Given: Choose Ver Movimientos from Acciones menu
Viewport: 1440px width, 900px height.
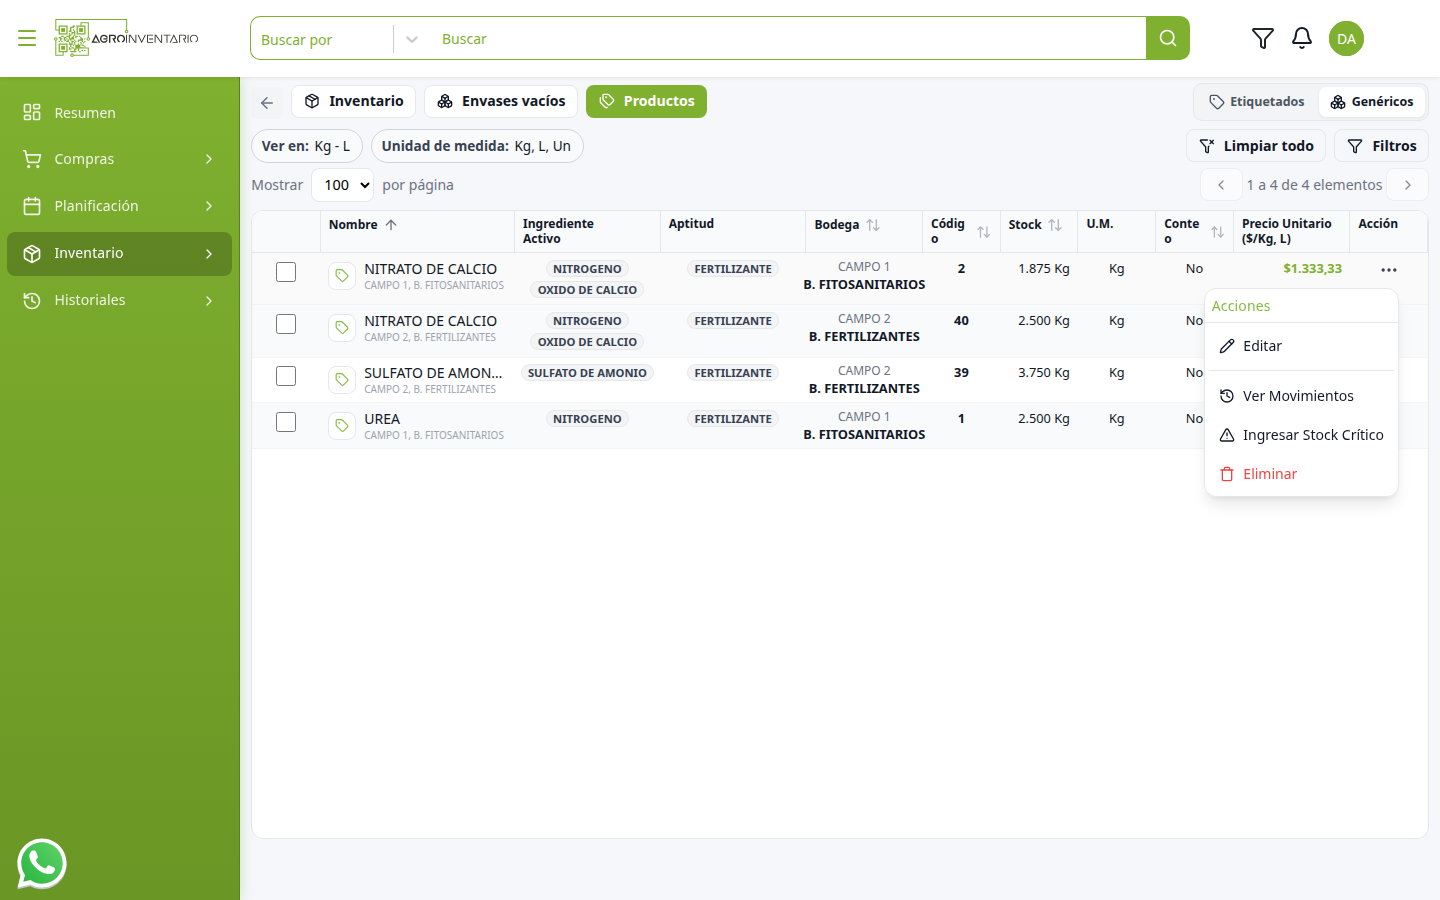Looking at the screenshot, I should click(x=1301, y=396).
